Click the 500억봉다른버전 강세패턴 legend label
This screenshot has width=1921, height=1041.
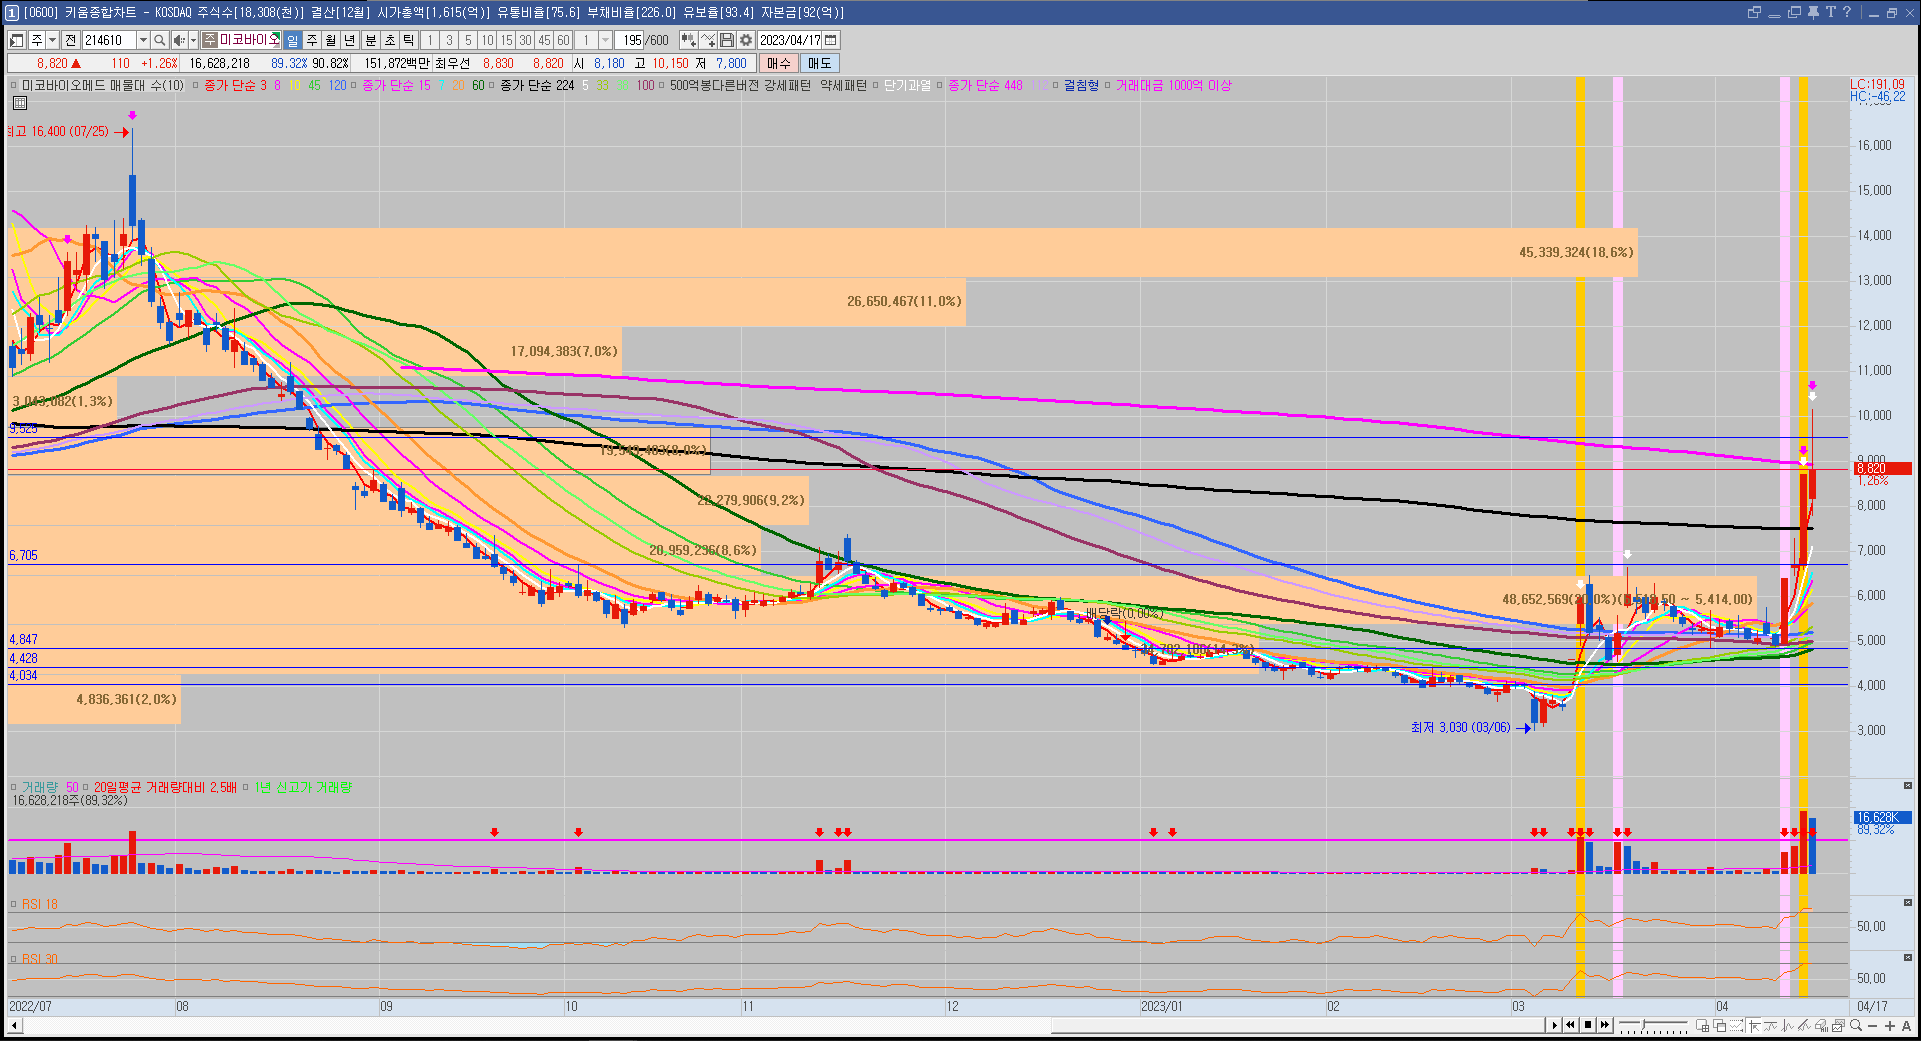pyautogui.click(x=740, y=86)
